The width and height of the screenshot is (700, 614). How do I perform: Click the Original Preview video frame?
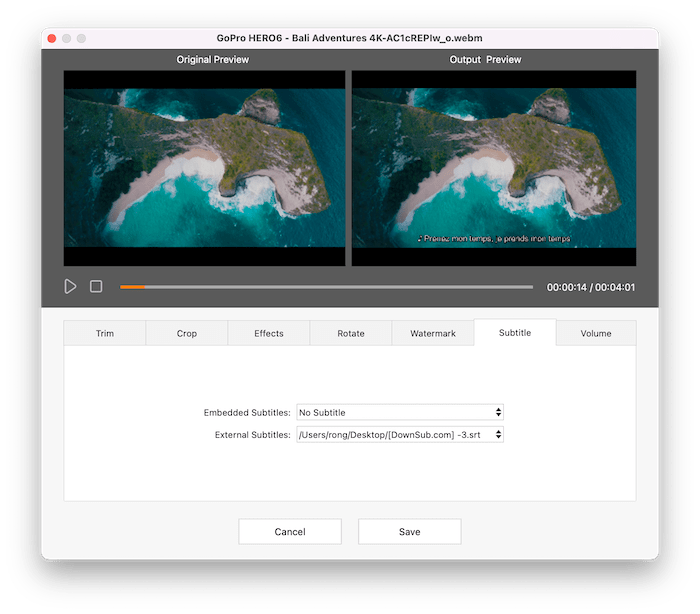204,168
